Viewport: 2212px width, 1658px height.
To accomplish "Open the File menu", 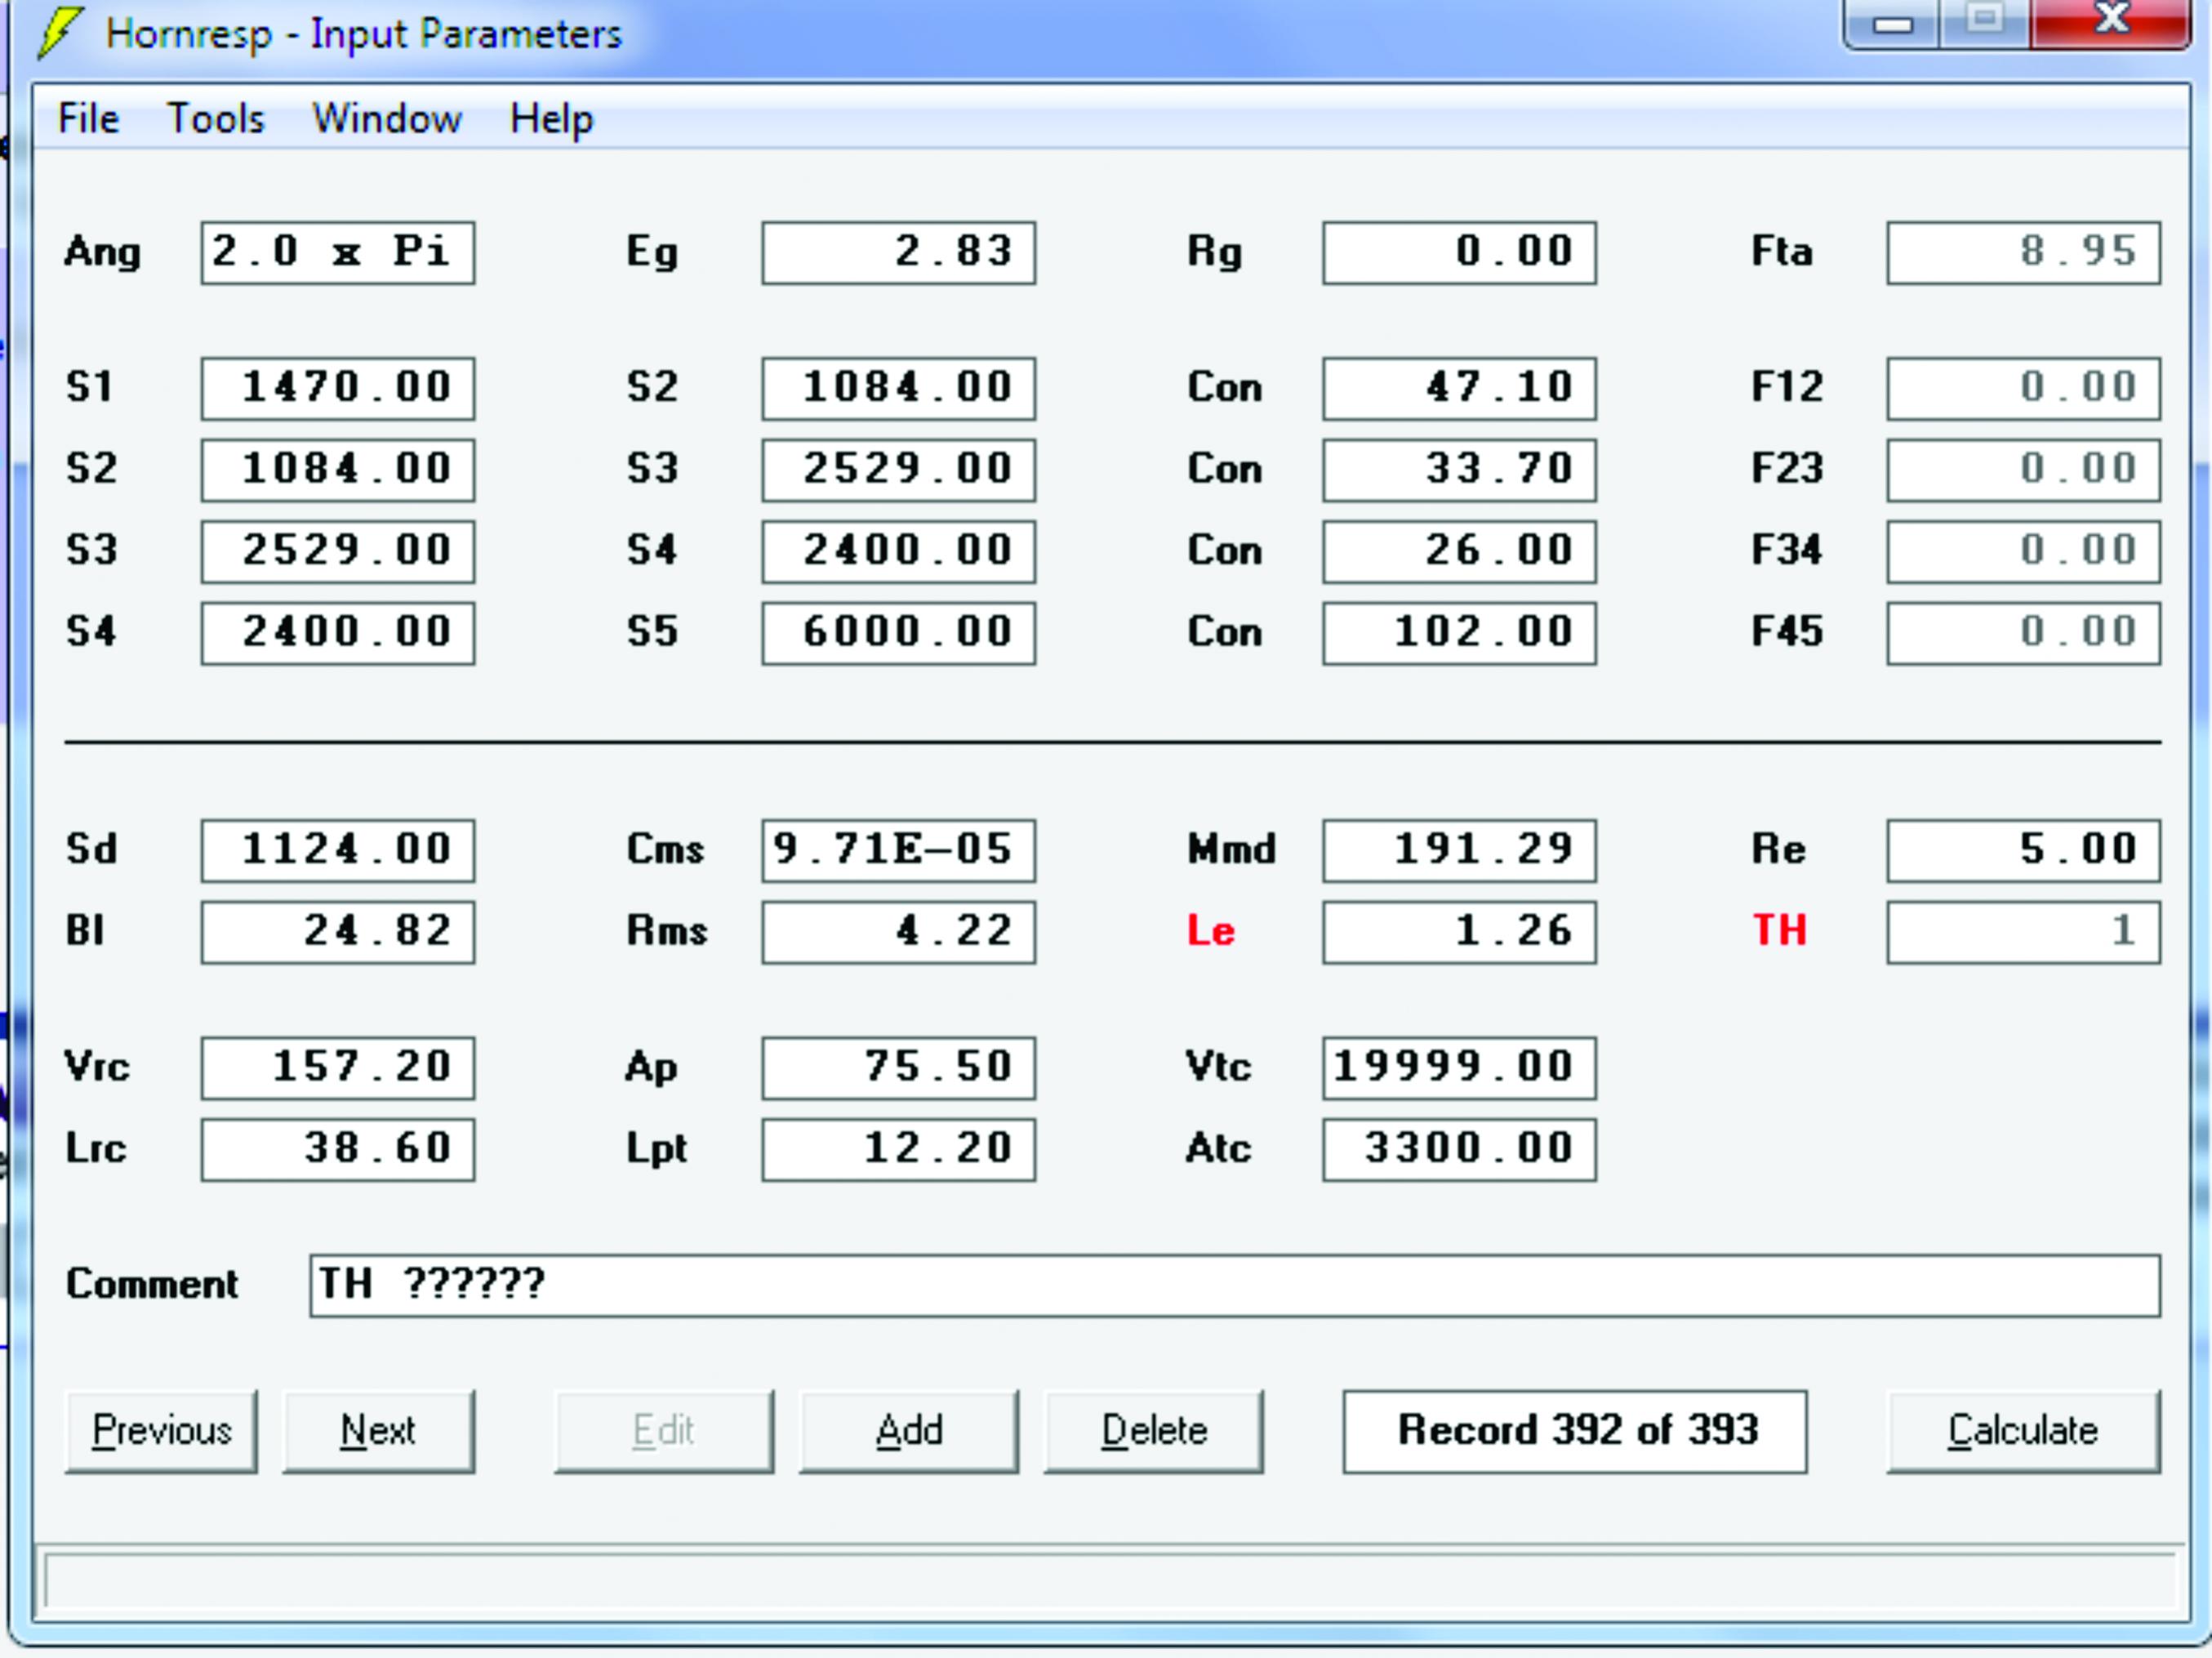I will 88,119.
